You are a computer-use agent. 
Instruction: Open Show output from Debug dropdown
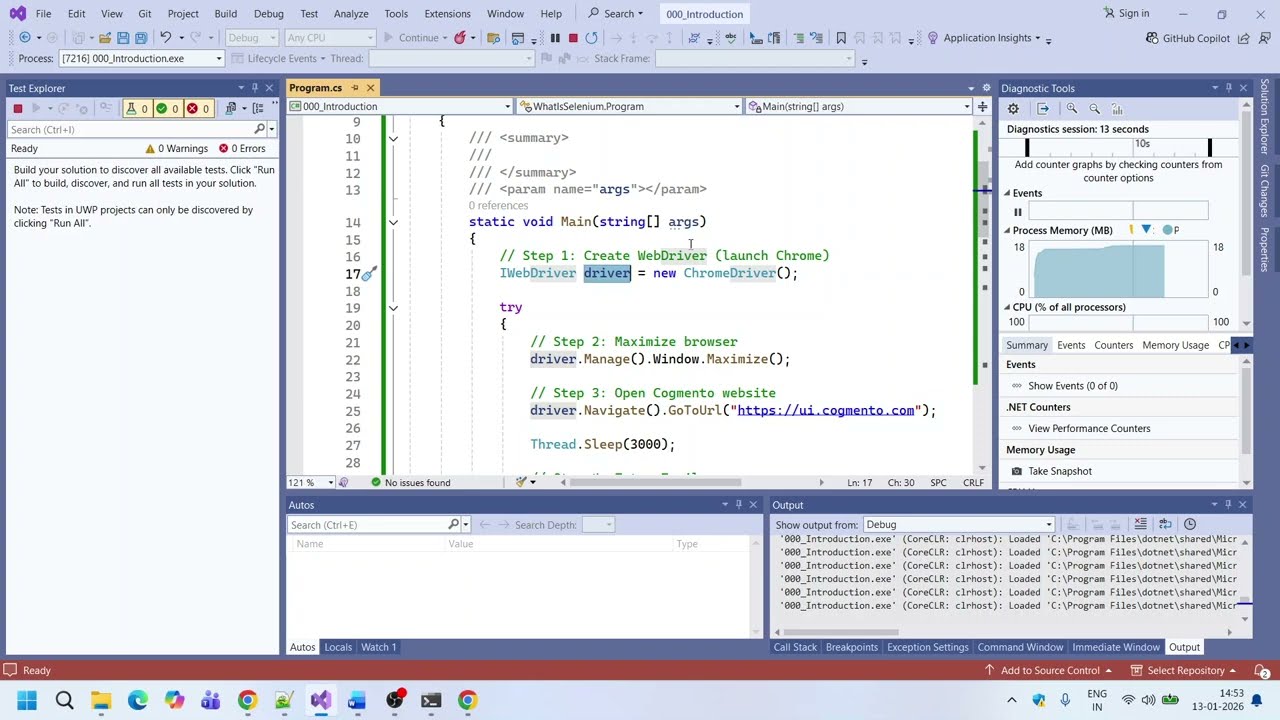click(x=961, y=524)
